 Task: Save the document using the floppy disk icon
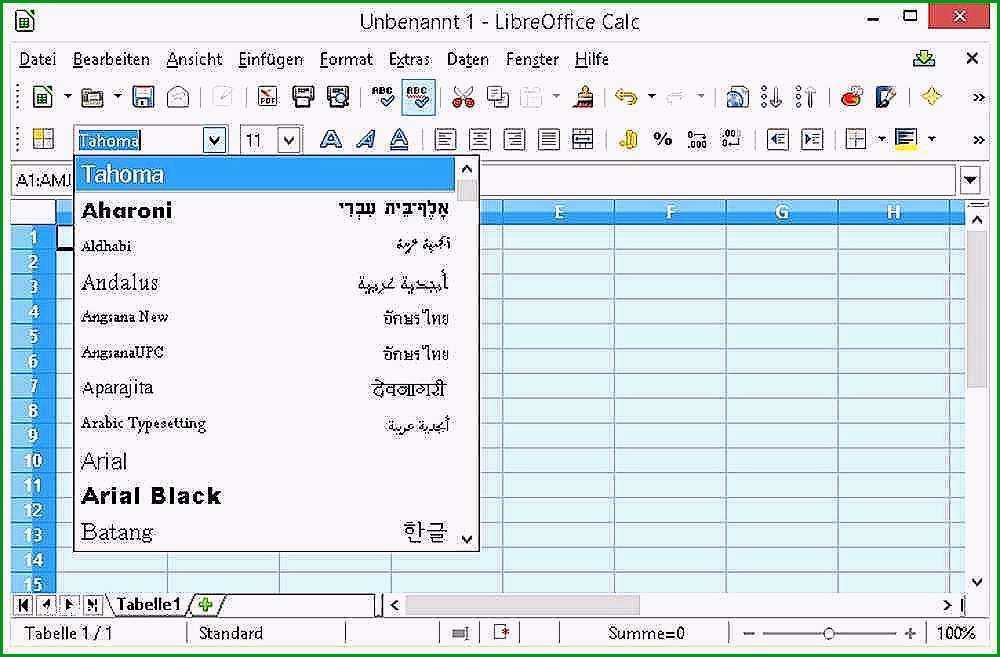coord(143,97)
